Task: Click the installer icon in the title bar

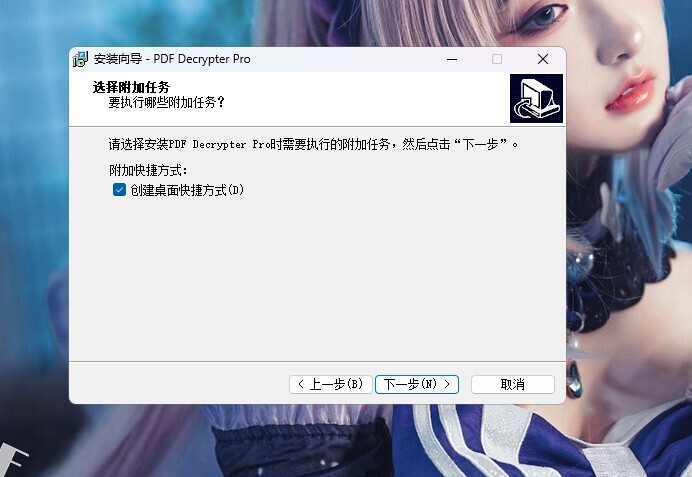Action: [x=80, y=59]
